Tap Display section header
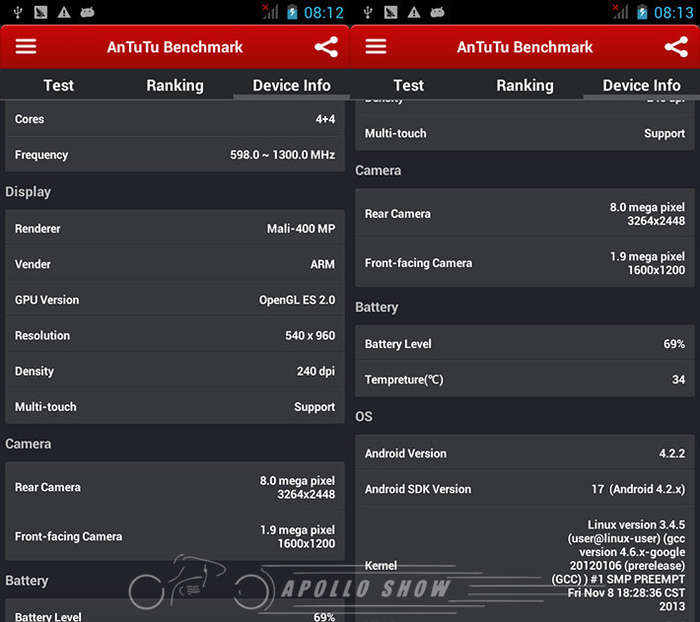This screenshot has height=622, width=700. click(x=28, y=192)
